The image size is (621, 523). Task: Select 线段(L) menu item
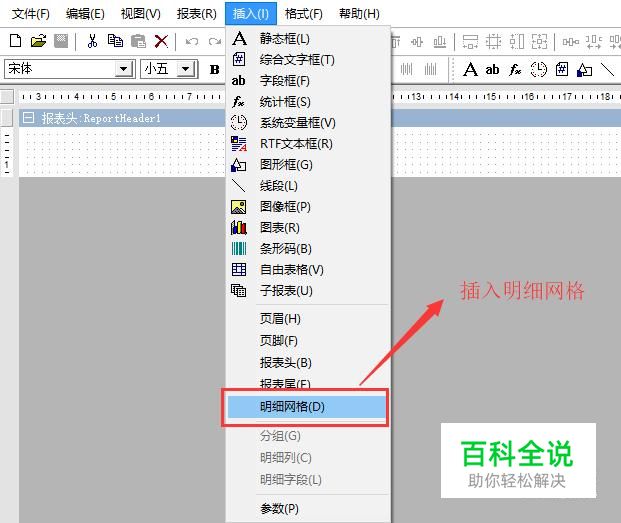click(x=308, y=186)
